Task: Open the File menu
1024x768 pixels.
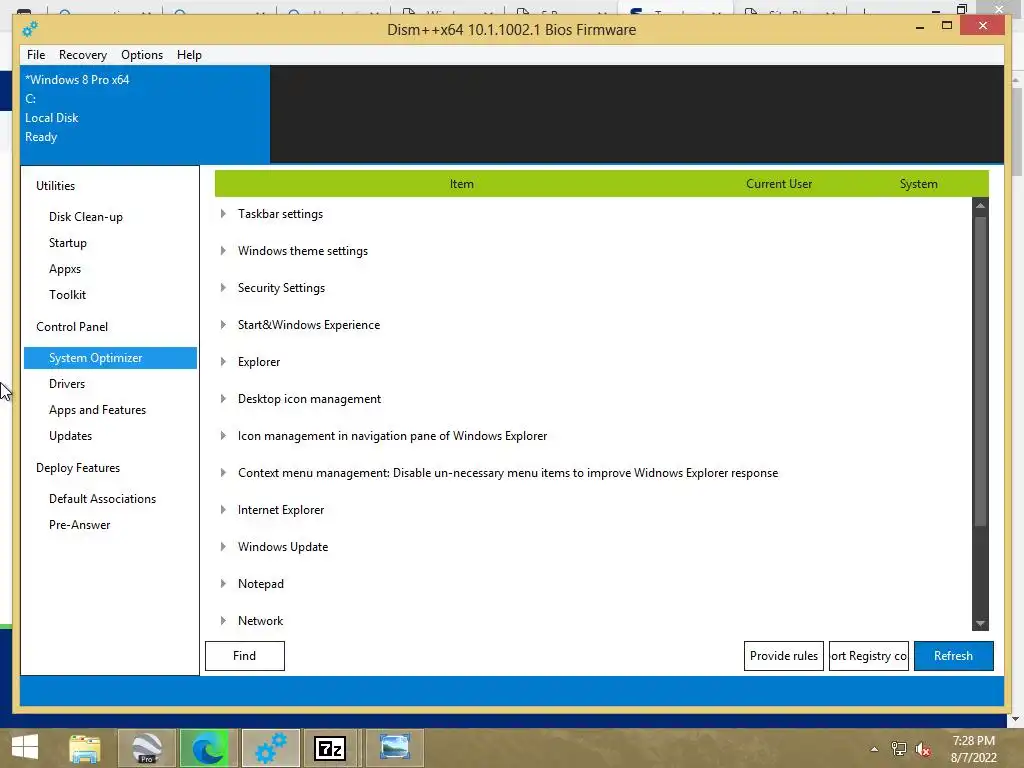Action: pos(36,55)
